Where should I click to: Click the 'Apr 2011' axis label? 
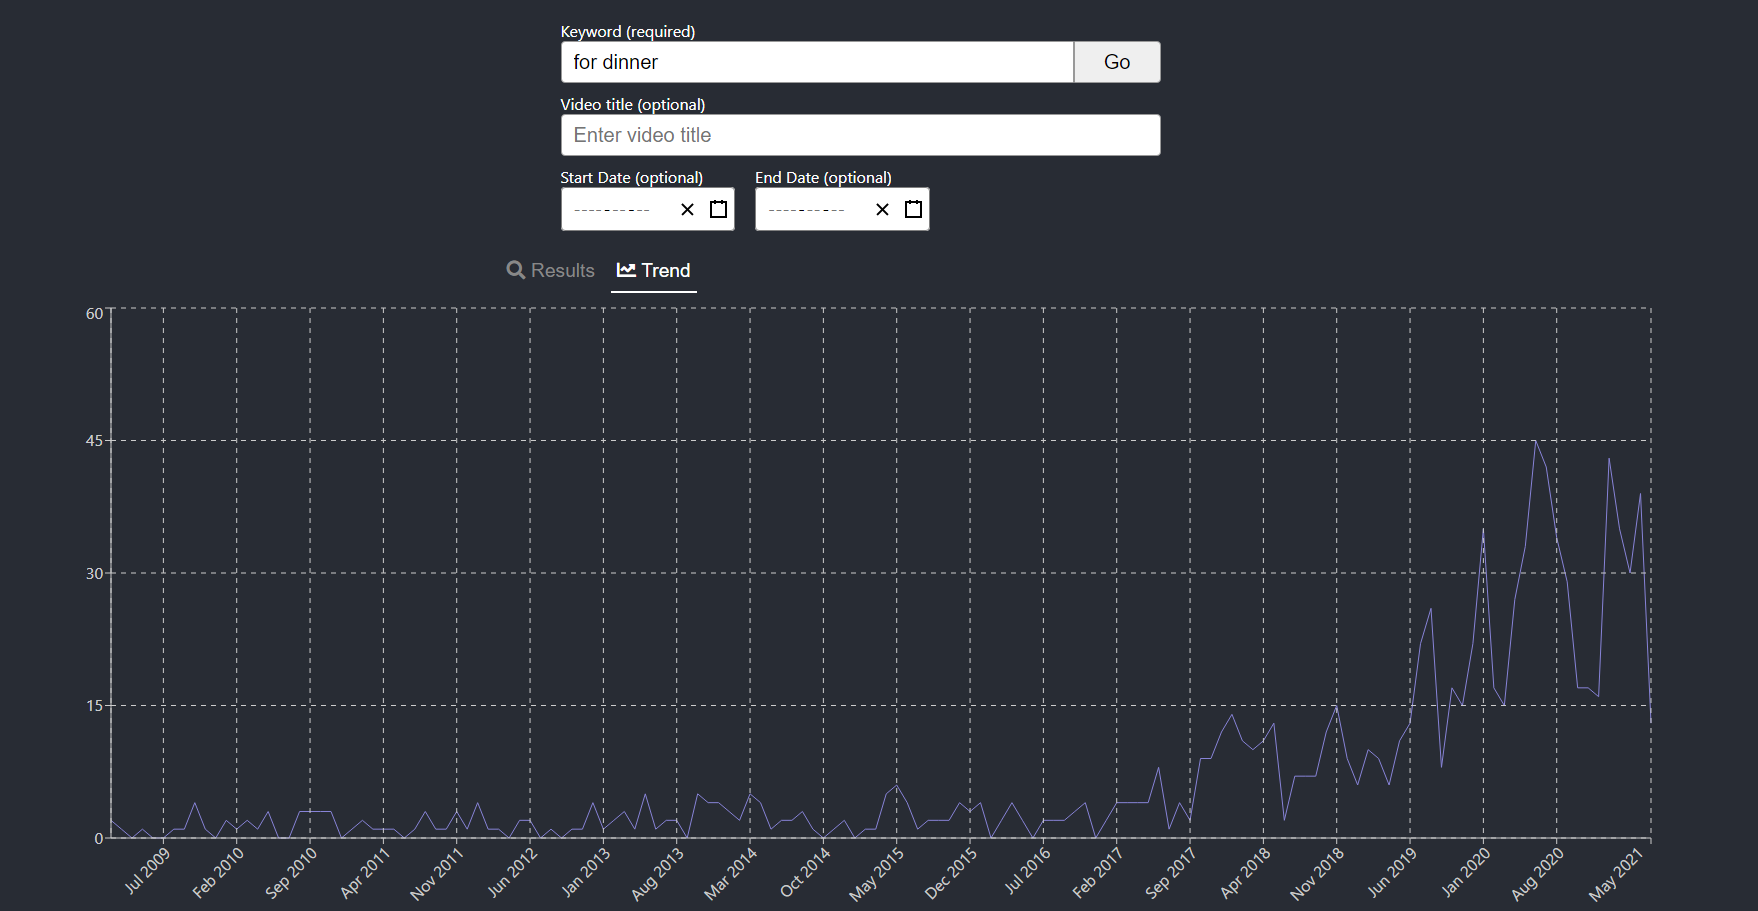click(365, 873)
